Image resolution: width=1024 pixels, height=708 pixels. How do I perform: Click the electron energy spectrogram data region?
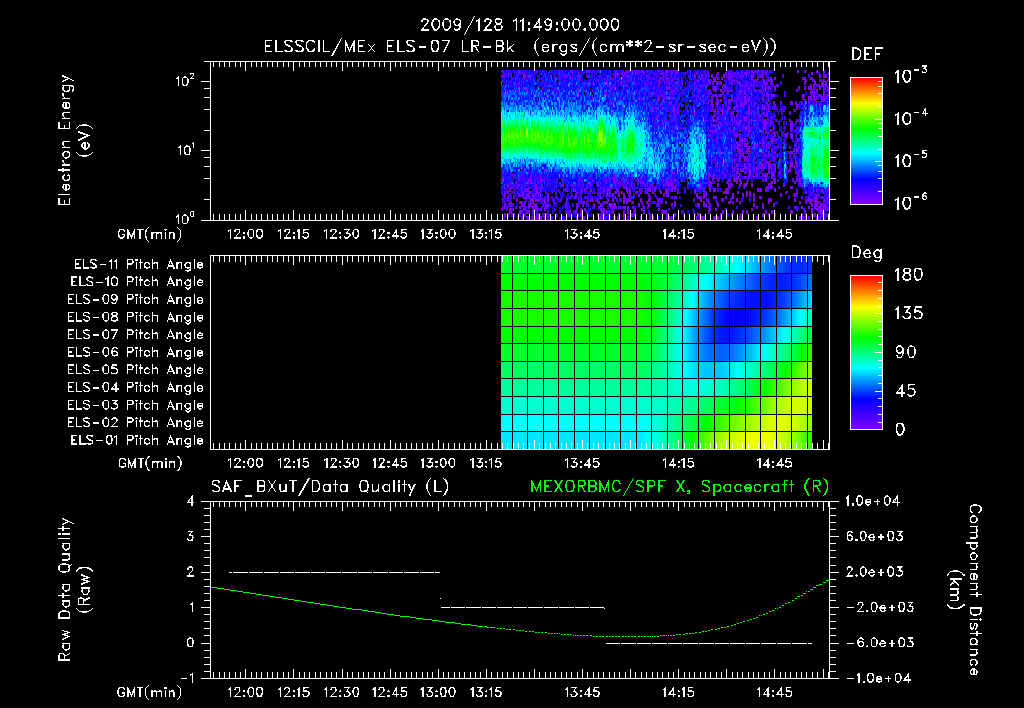click(x=665, y=143)
